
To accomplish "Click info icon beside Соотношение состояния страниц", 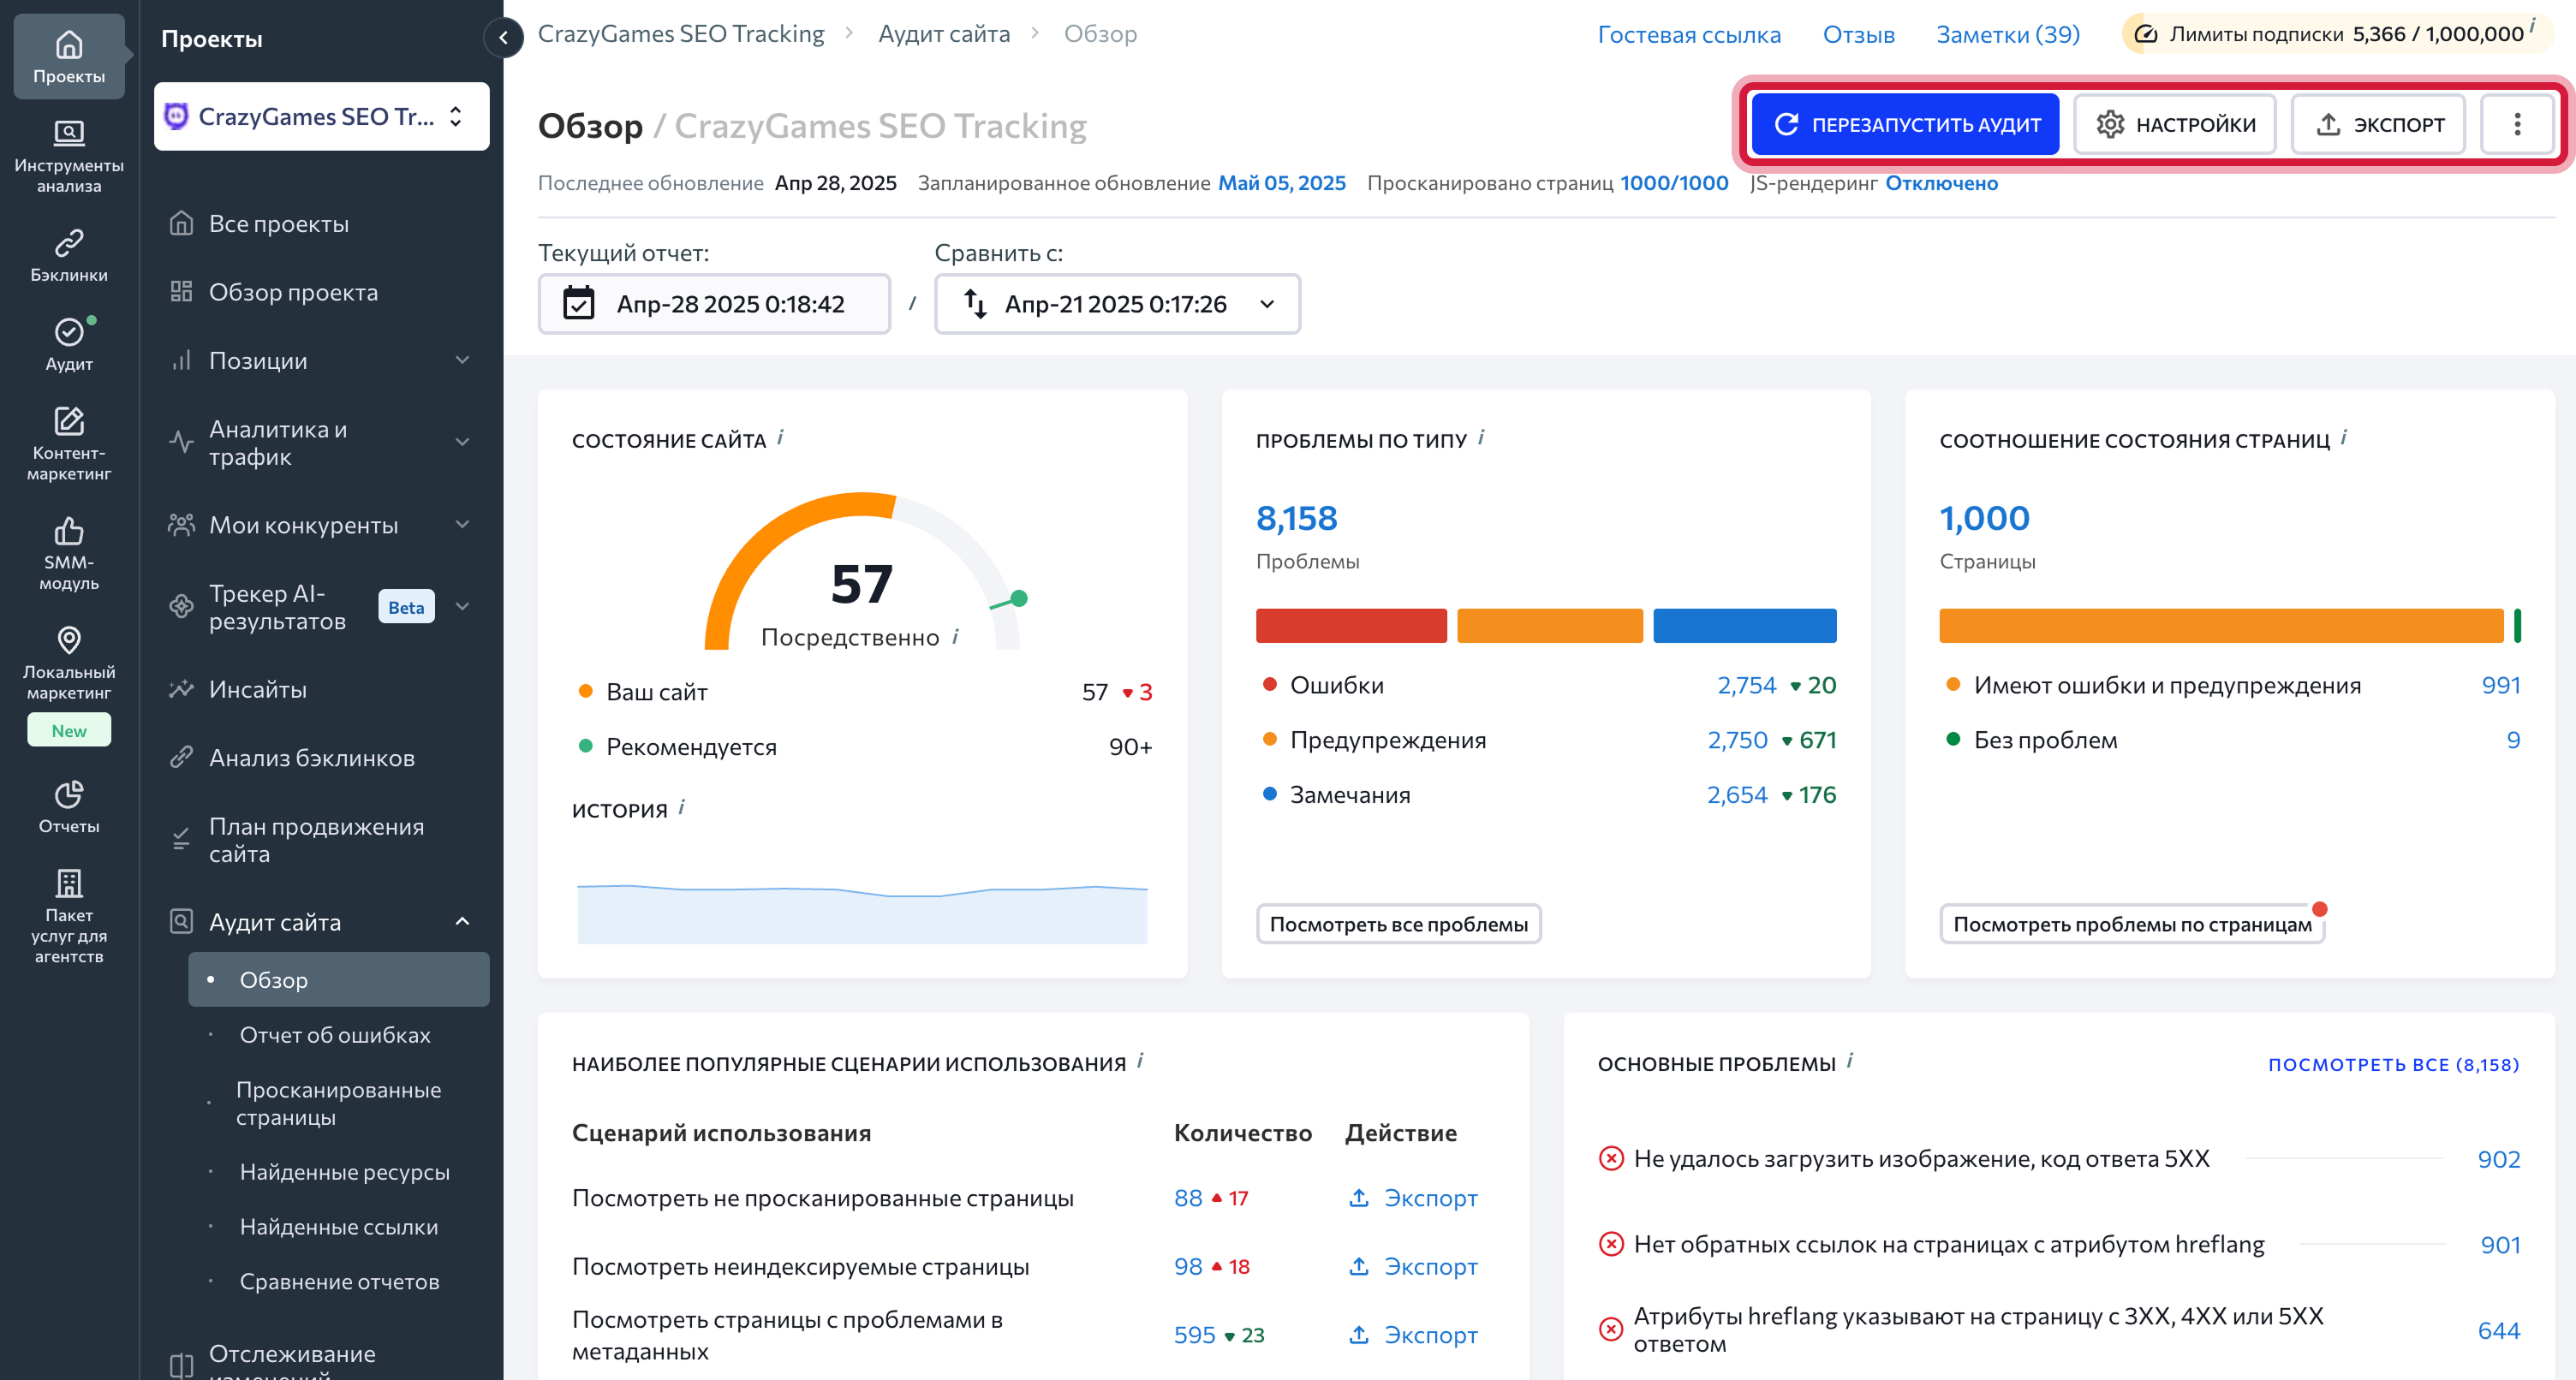I will [x=2344, y=438].
